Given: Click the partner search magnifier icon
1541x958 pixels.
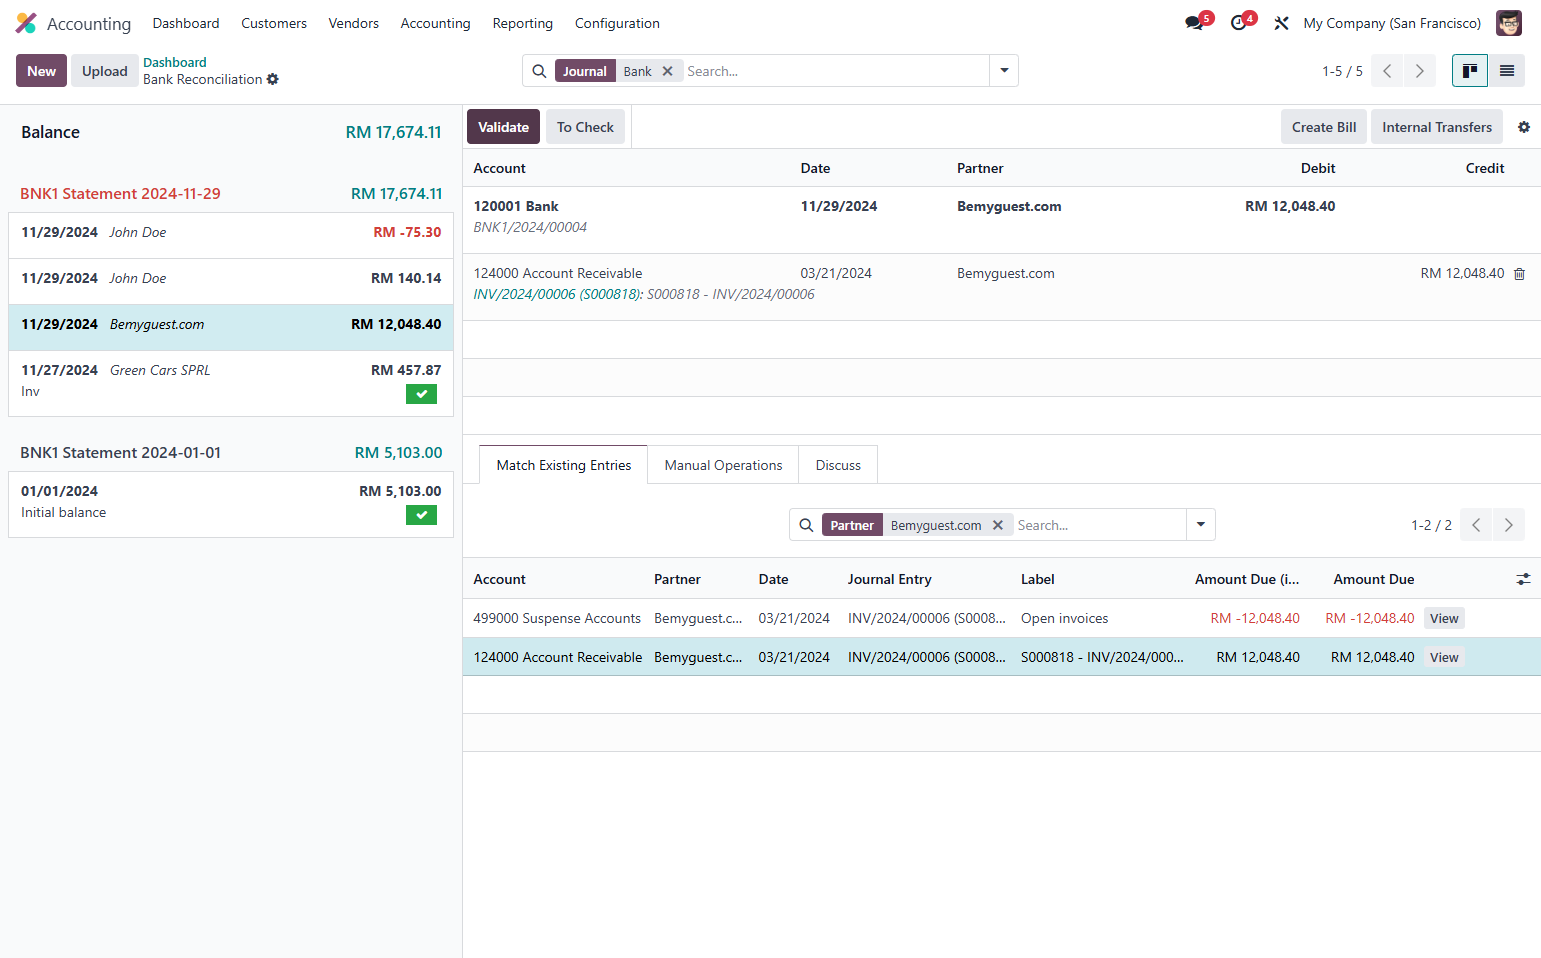Looking at the screenshot, I should pyautogui.click(x=806, y=525).
